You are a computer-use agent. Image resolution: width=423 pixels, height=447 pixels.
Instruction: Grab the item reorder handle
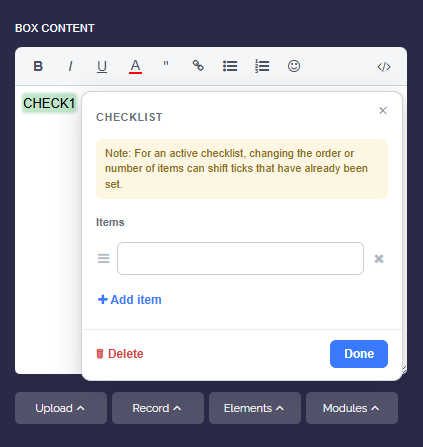(x=104, y=258)
